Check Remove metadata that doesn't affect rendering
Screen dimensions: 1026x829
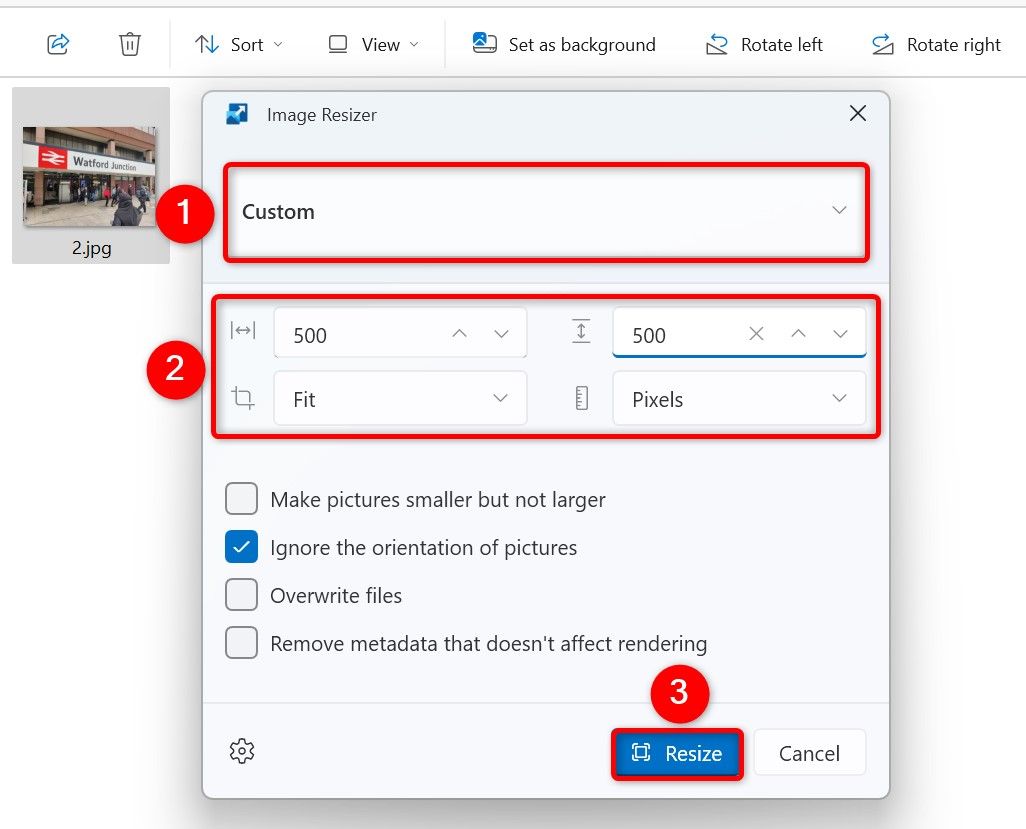tap(241, 643)
